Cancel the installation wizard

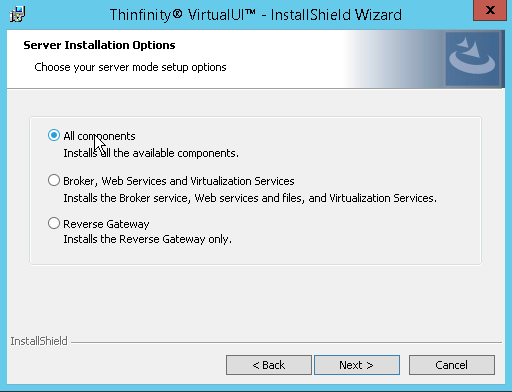[452, 365]
